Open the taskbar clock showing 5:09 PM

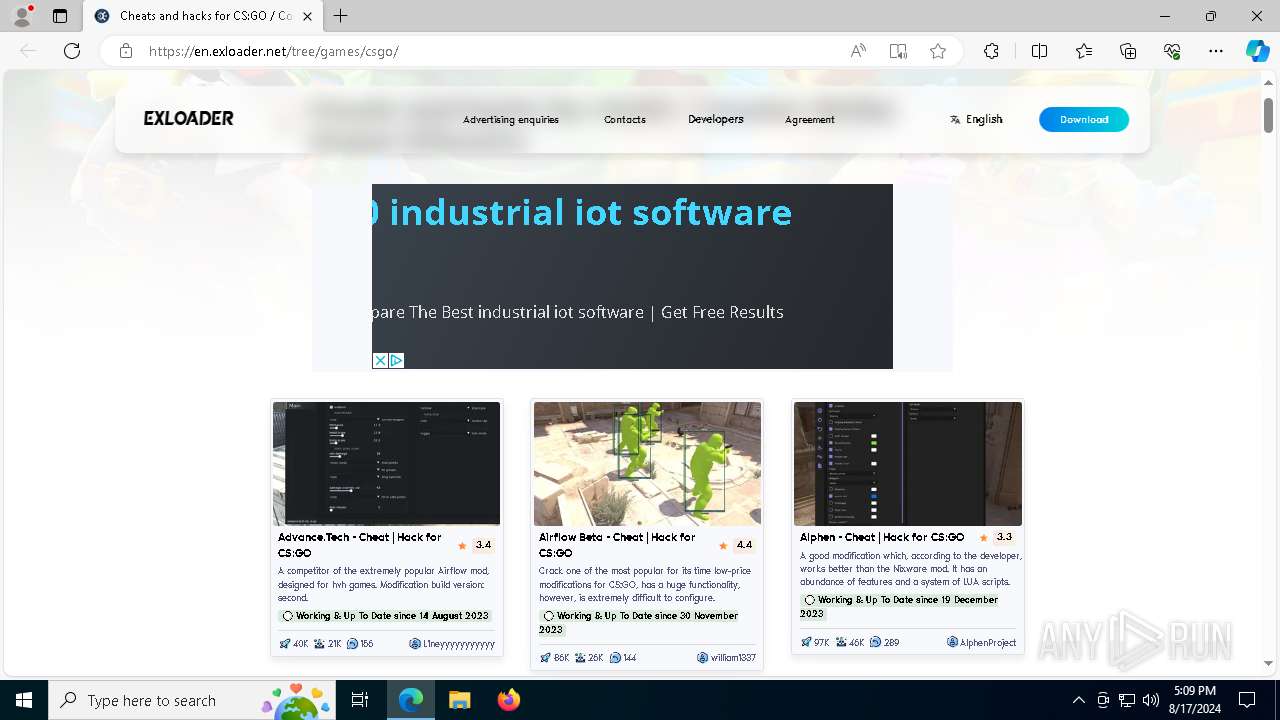coord(1195,700)
